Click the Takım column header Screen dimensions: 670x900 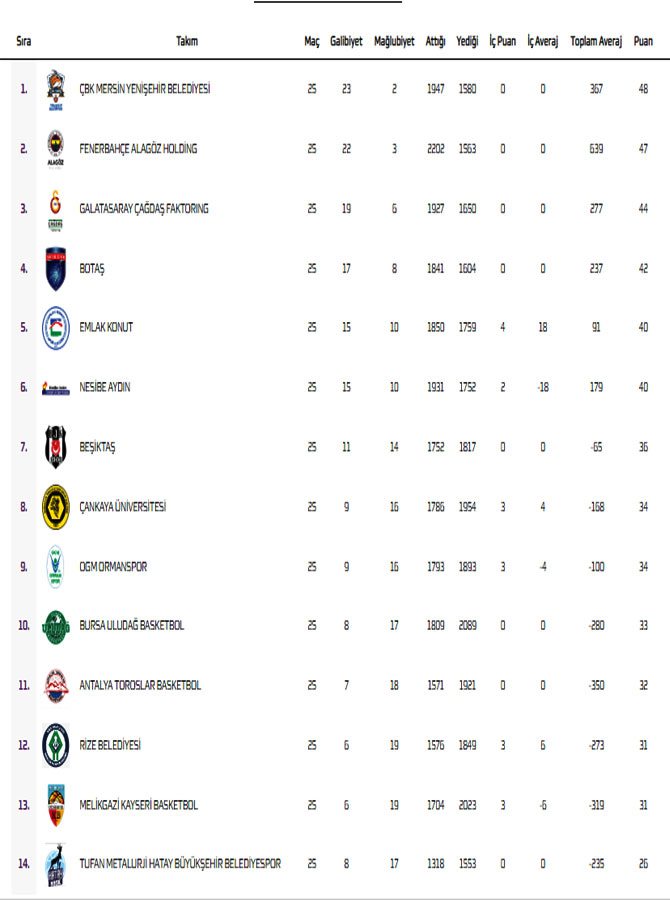[186, 42]
